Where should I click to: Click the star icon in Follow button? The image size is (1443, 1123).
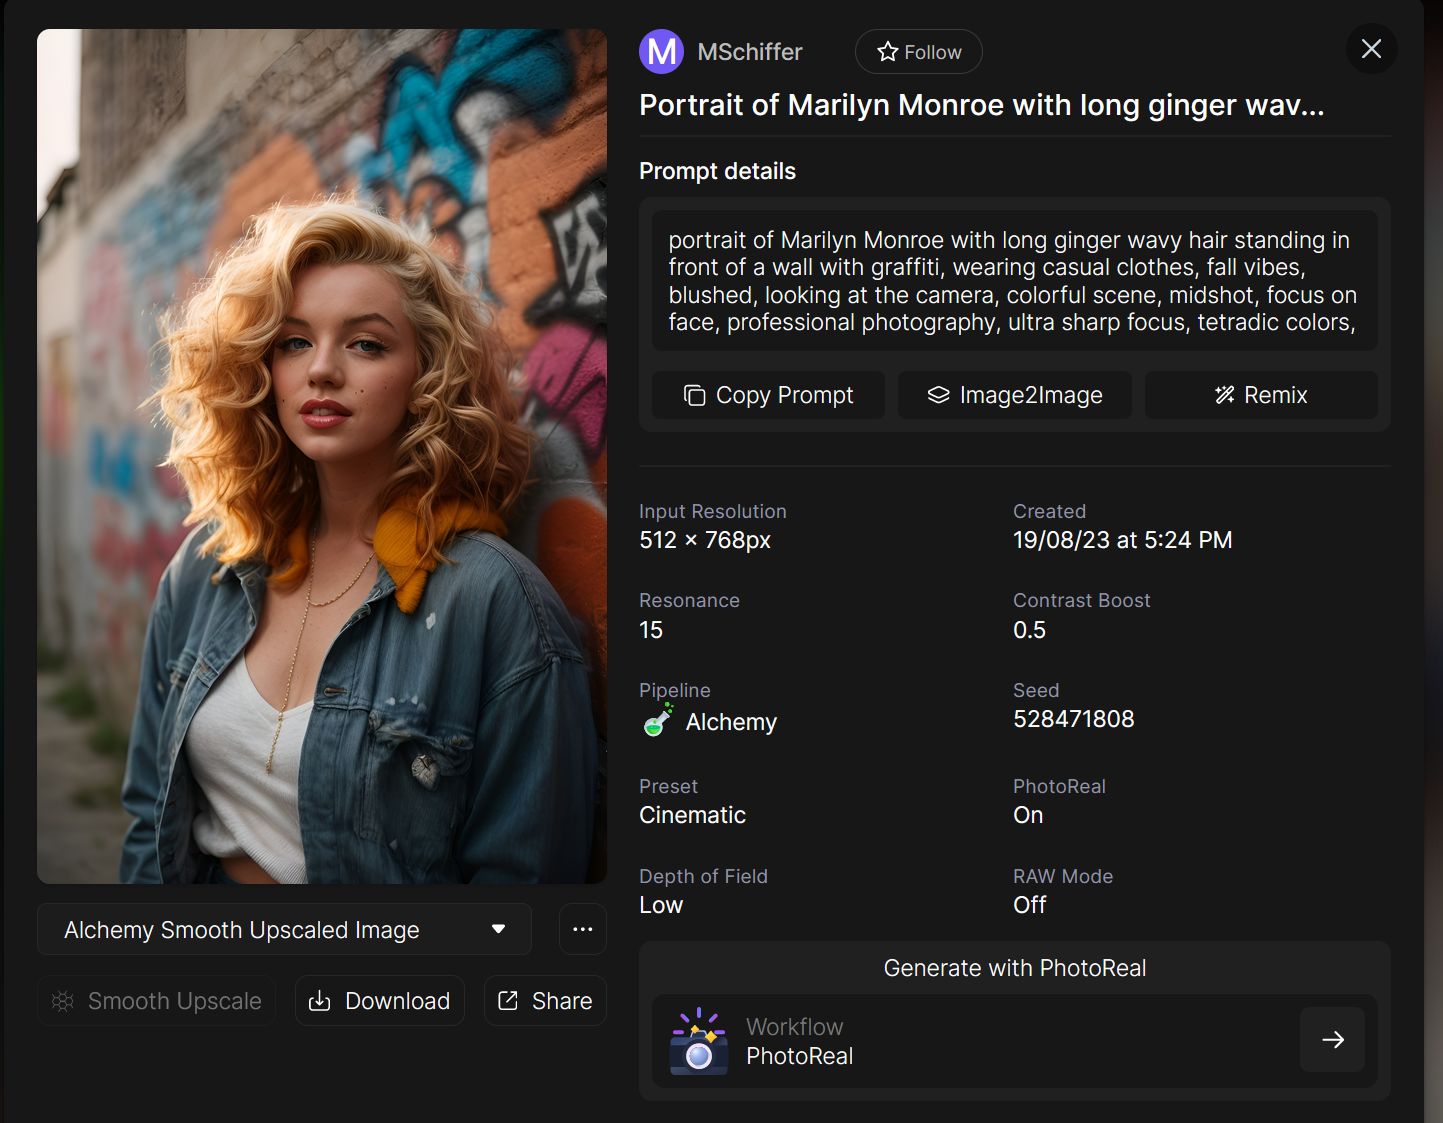pos(887,52)
